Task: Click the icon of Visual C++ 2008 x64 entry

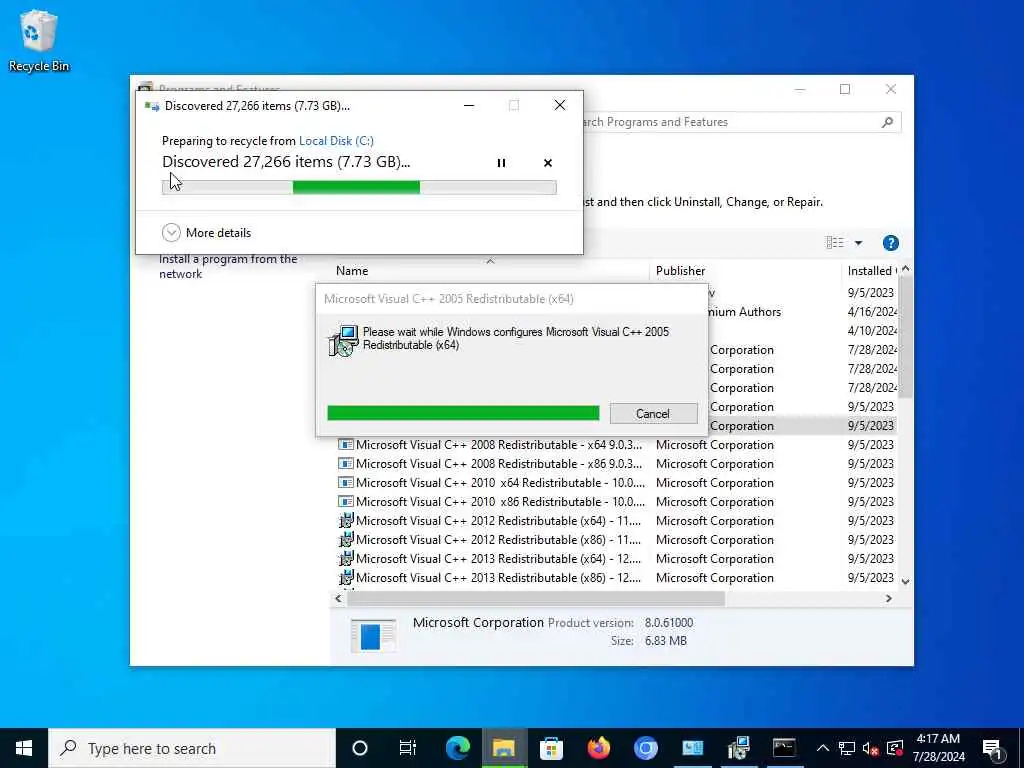Action: 345,445
